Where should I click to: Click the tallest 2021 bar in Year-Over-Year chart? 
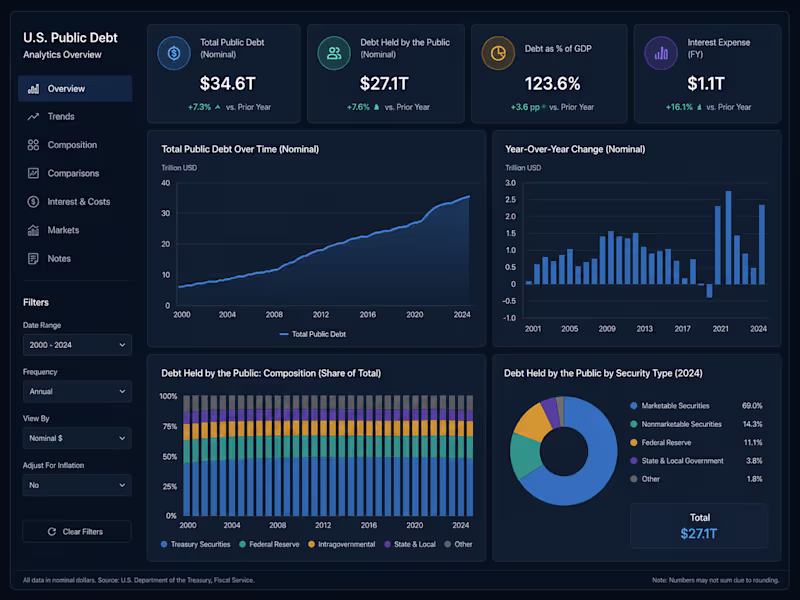[728, 238]
